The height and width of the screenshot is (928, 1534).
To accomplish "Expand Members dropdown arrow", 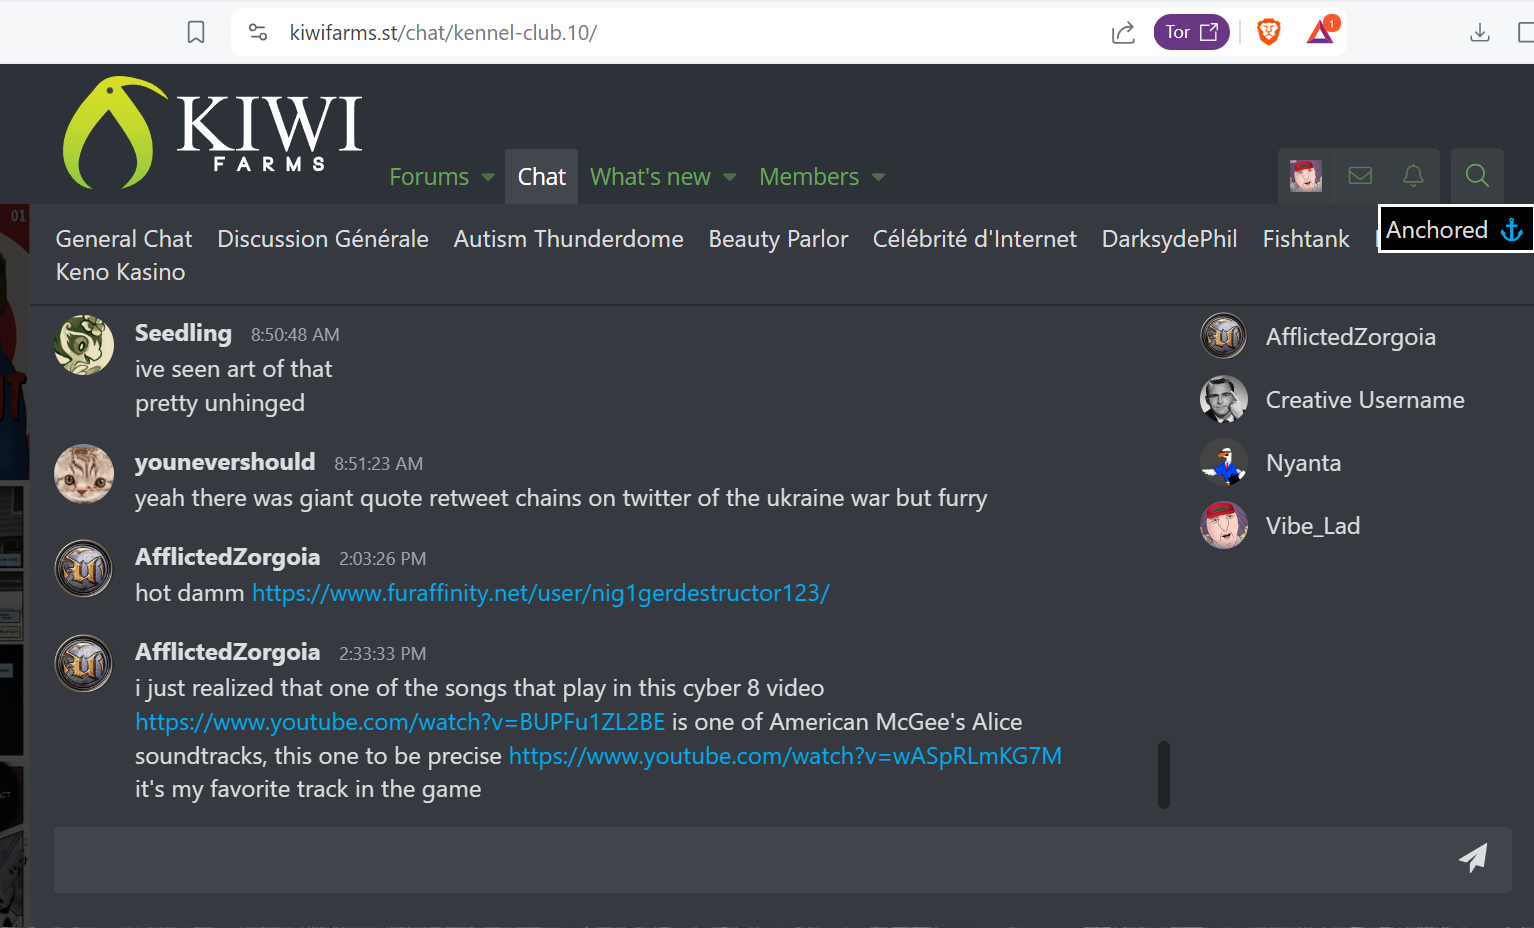I will 878,178.
